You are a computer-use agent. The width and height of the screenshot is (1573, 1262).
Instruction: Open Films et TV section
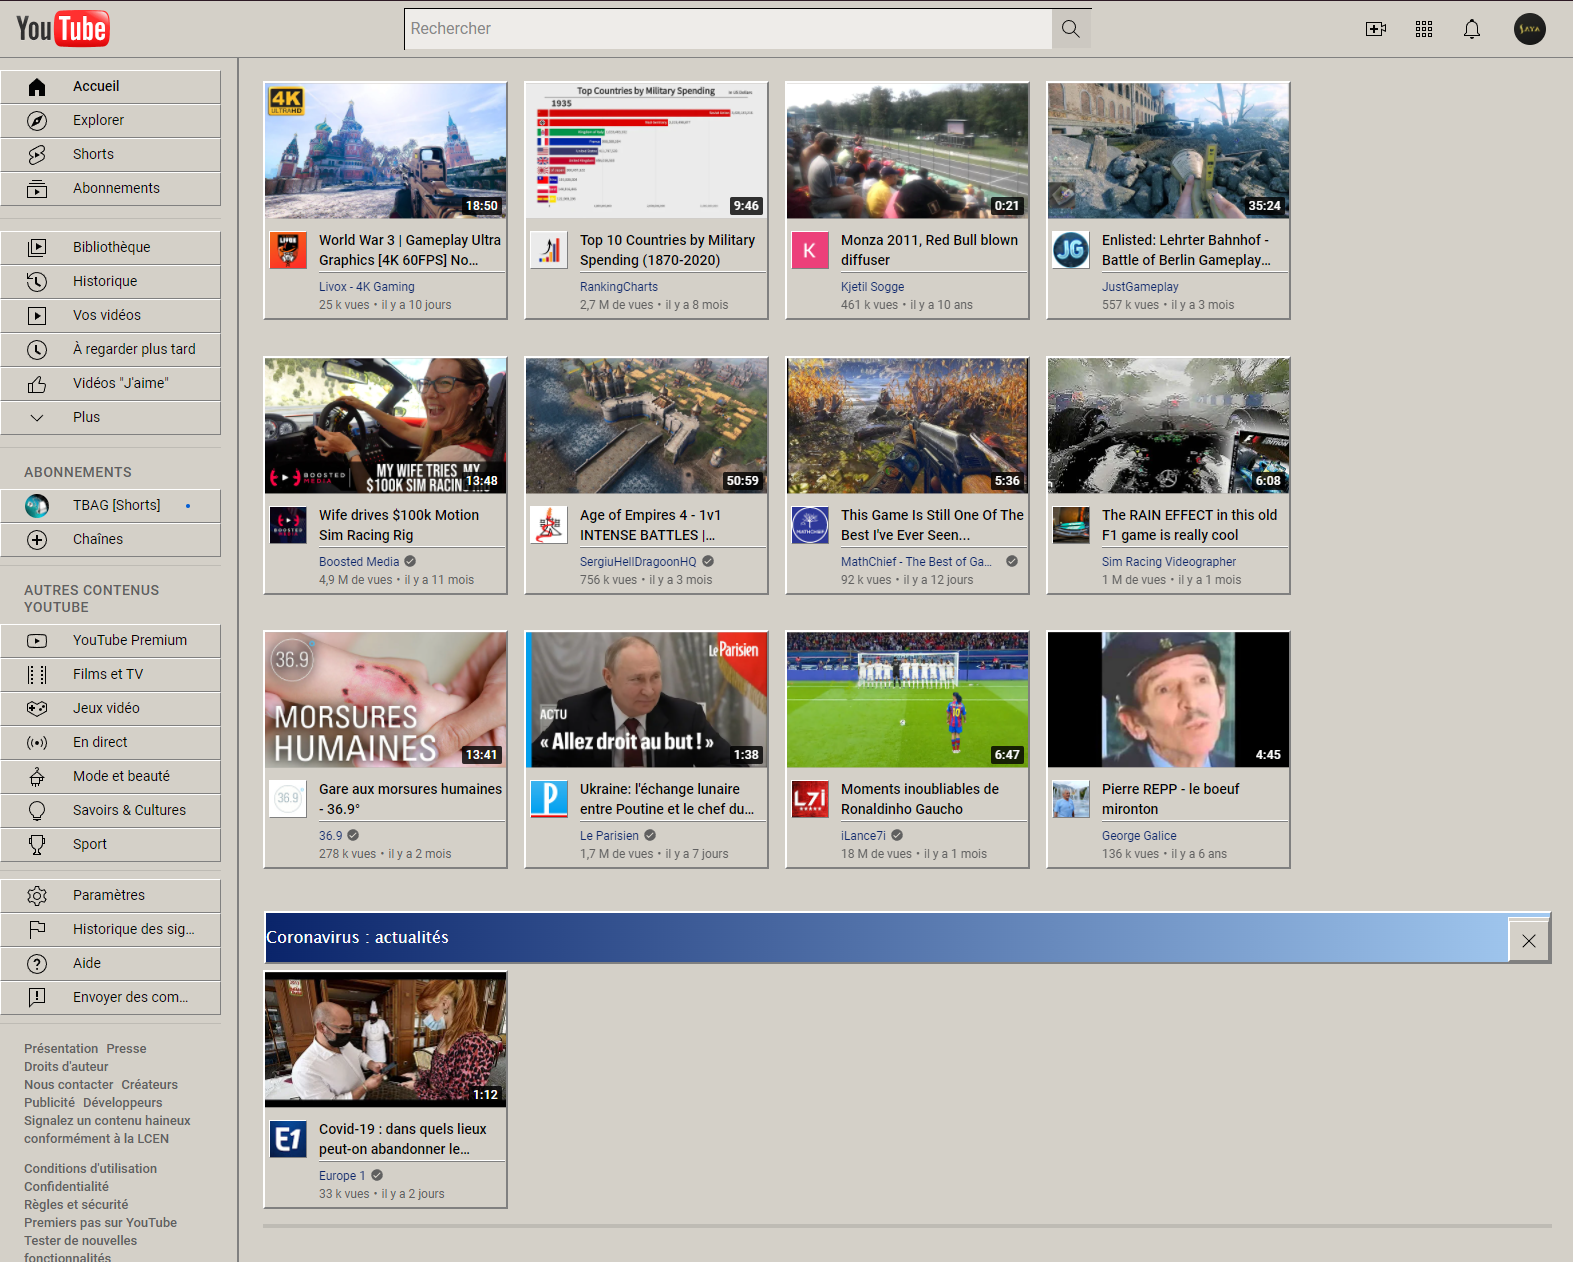coord(110,675)
